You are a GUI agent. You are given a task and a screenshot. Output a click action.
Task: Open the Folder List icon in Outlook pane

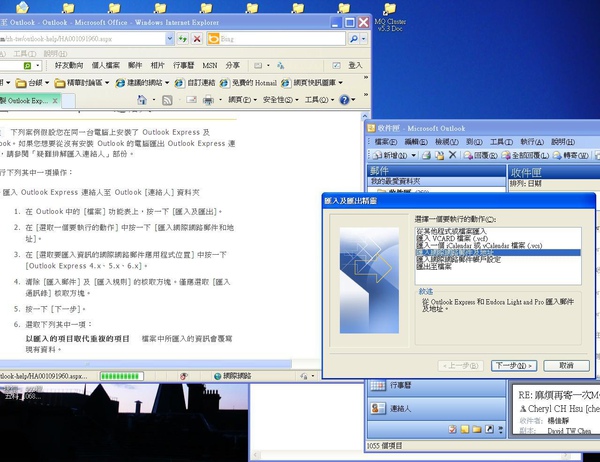477,429
